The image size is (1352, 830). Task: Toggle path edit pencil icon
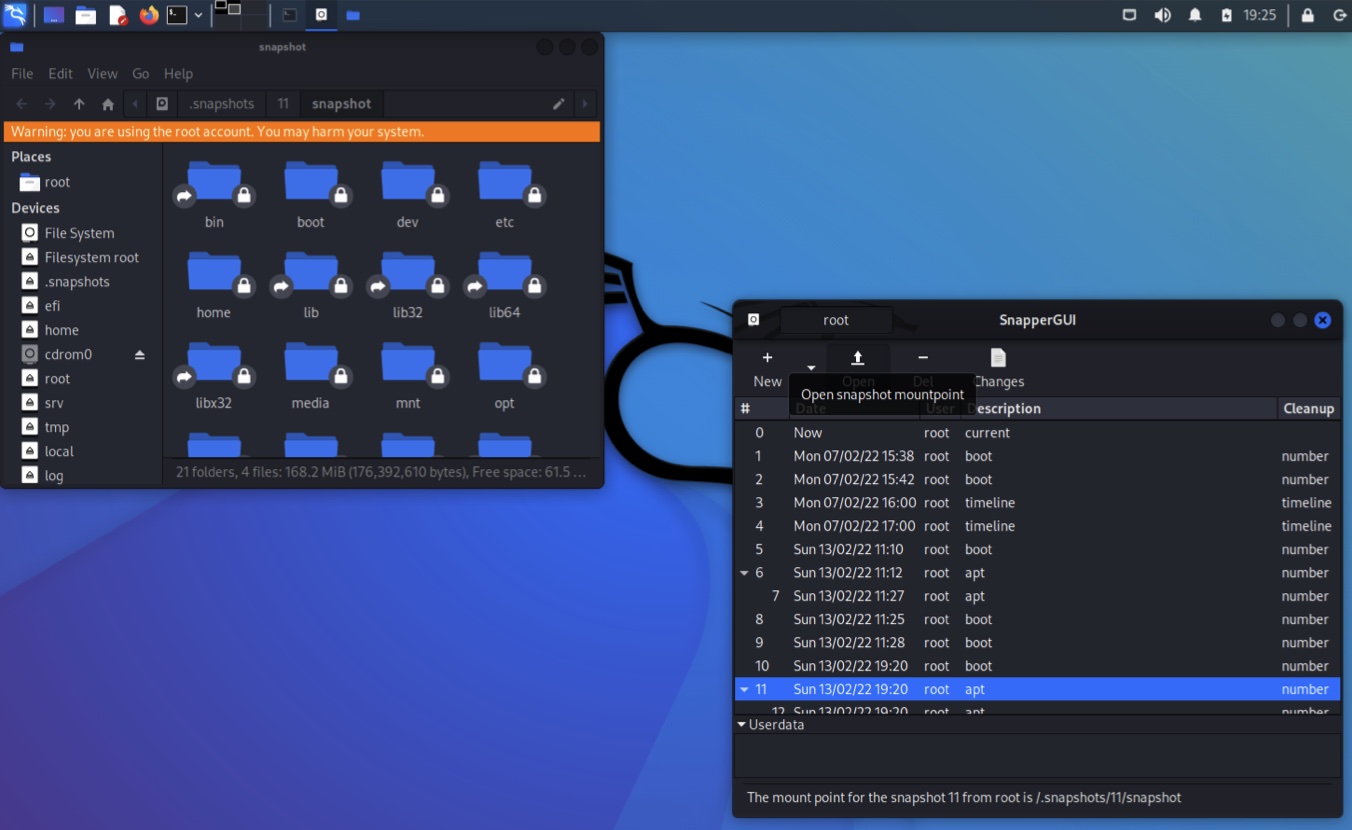(559, 104)
